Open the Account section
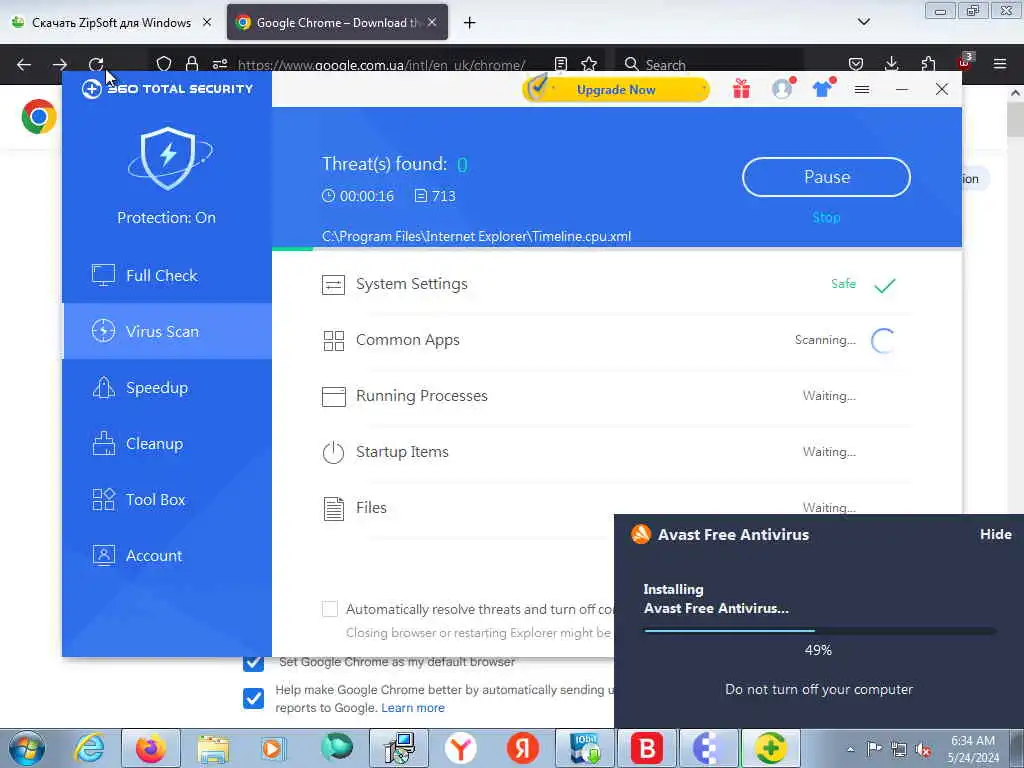The width and height of the screenshot is (1024, 768). [167, 555]
